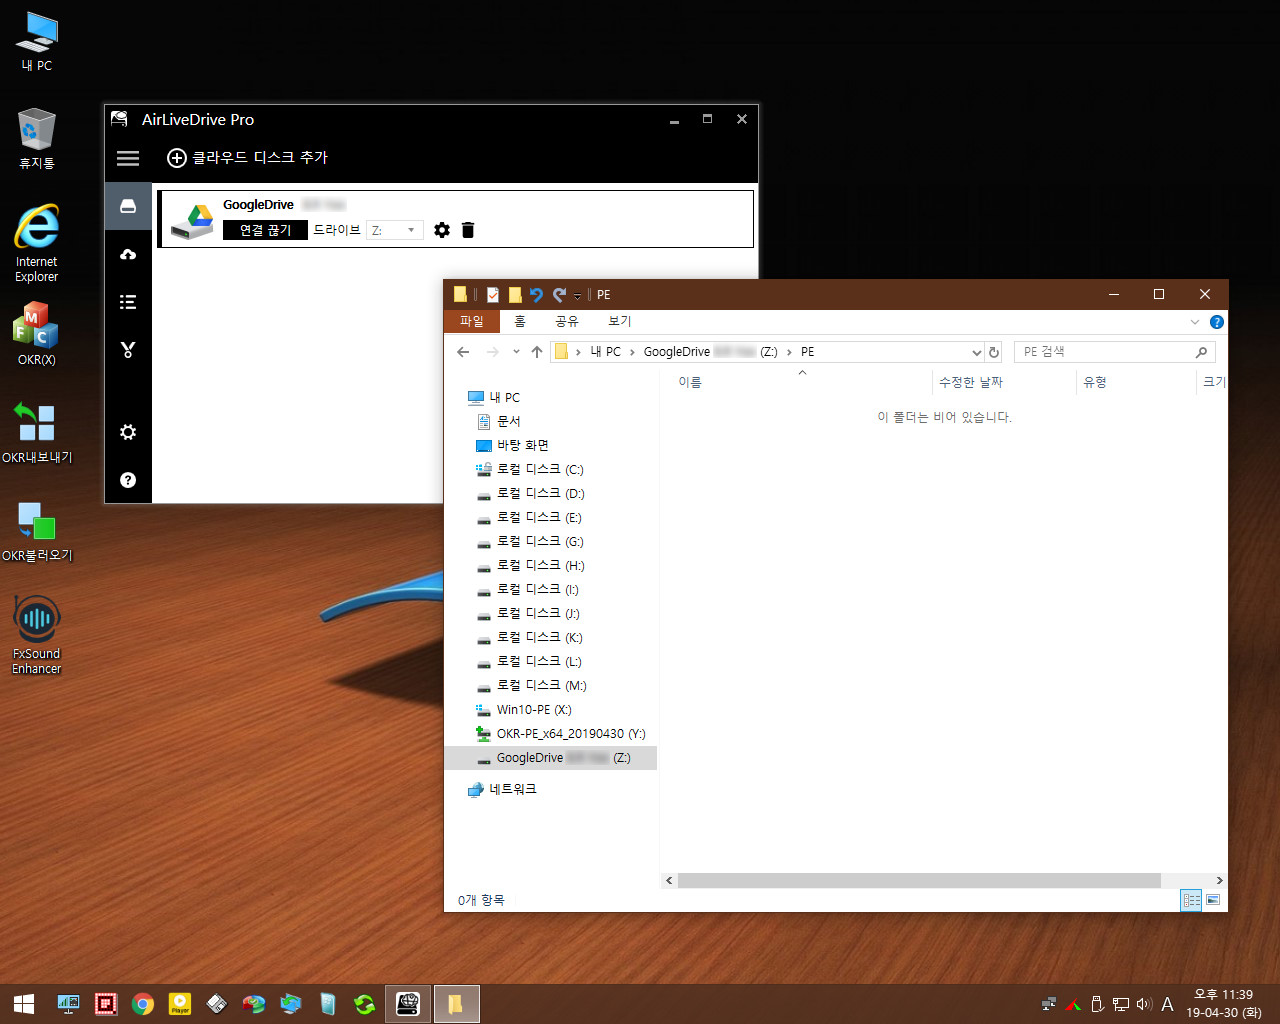Click GoogleDrive (Z:) in address breadcrumb

(x=710, y=352)
